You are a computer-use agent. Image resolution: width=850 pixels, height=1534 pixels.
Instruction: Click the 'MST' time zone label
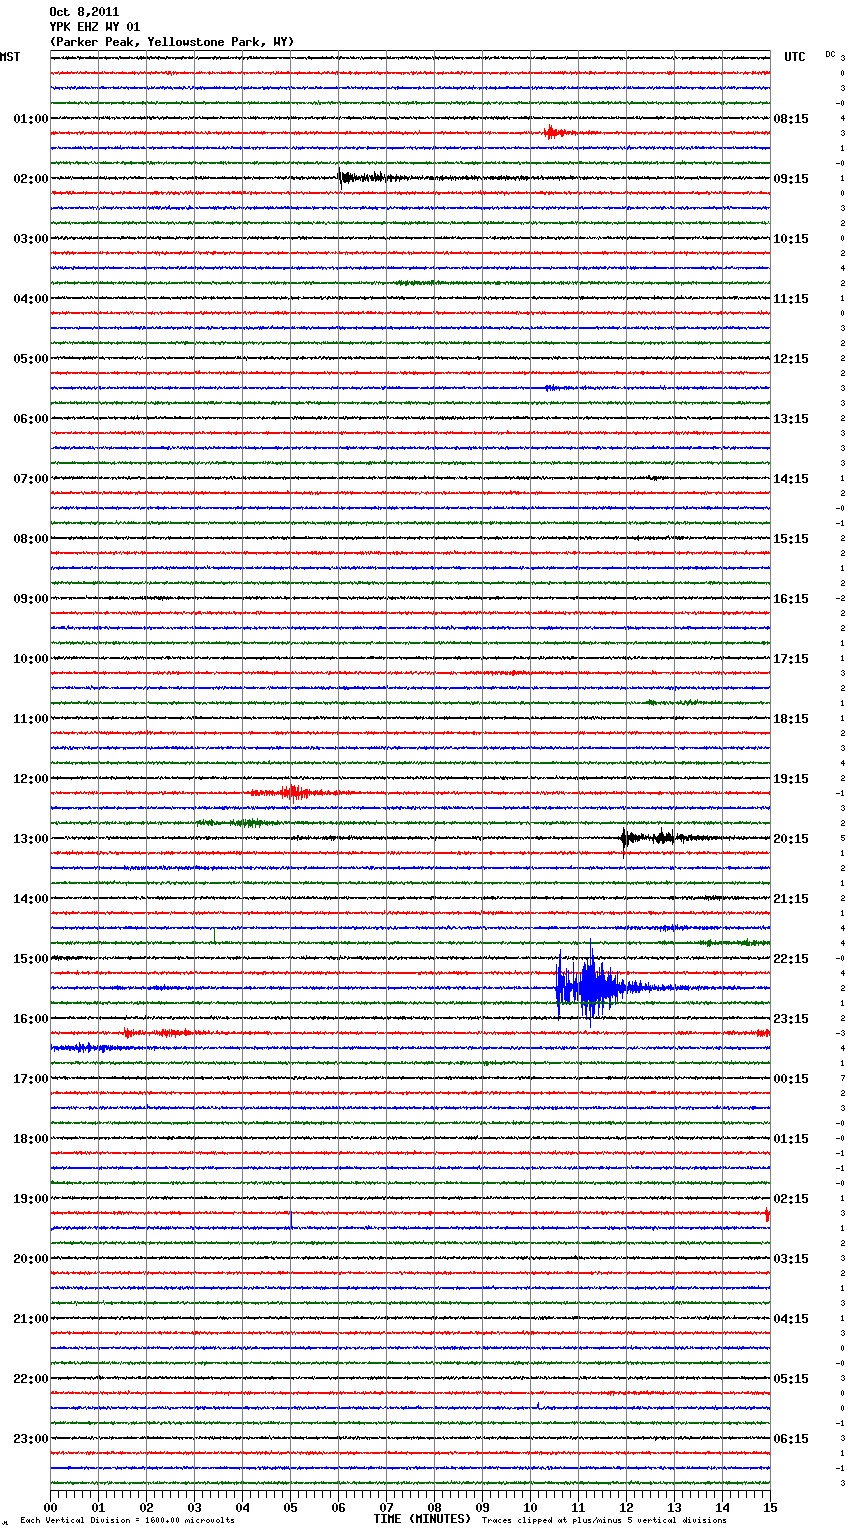coord(10,57)
